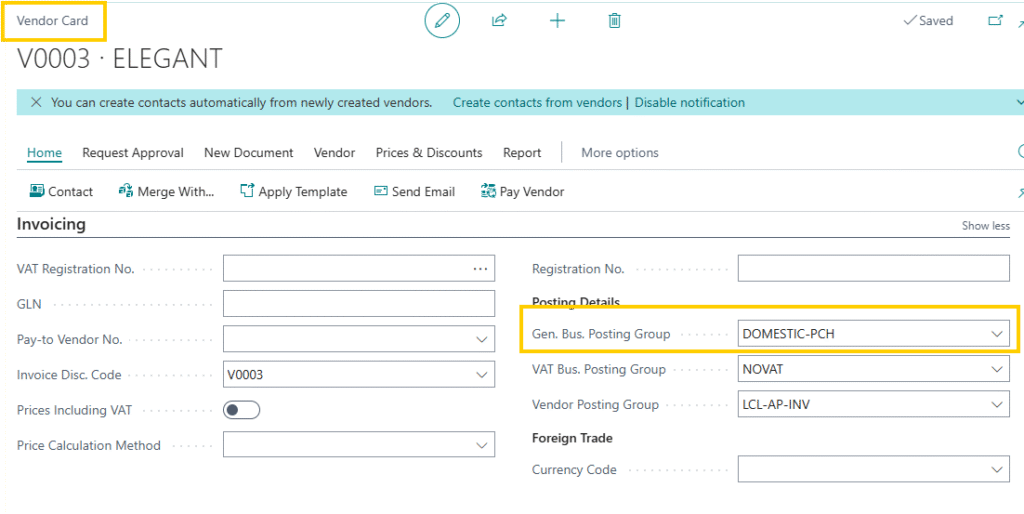Click Show less in Invoicing section
The height and width of the screenshot is (514, 1024).
pyautogui.click(x=985, y=226)
